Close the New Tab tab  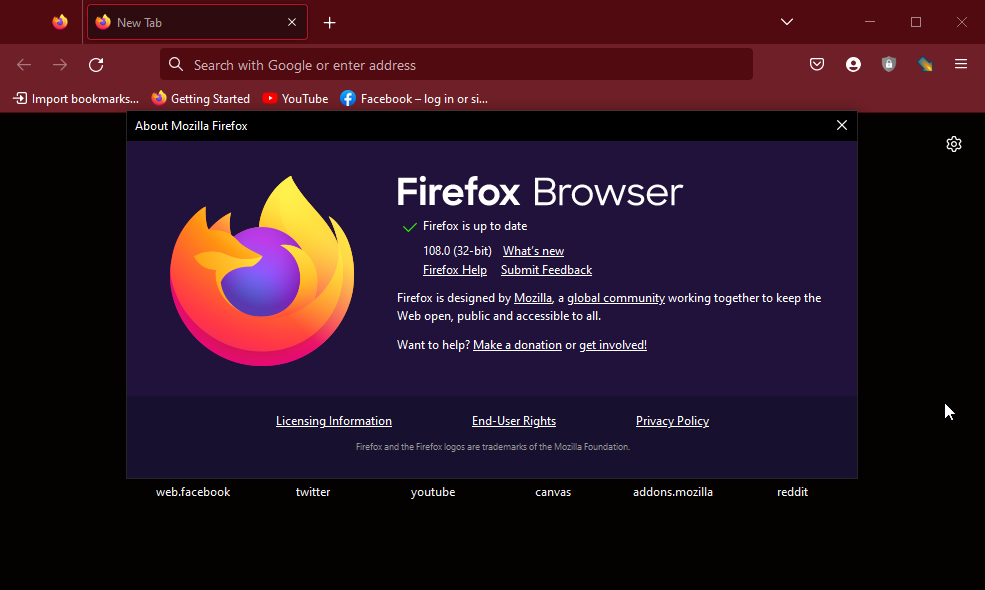point(291,22)
